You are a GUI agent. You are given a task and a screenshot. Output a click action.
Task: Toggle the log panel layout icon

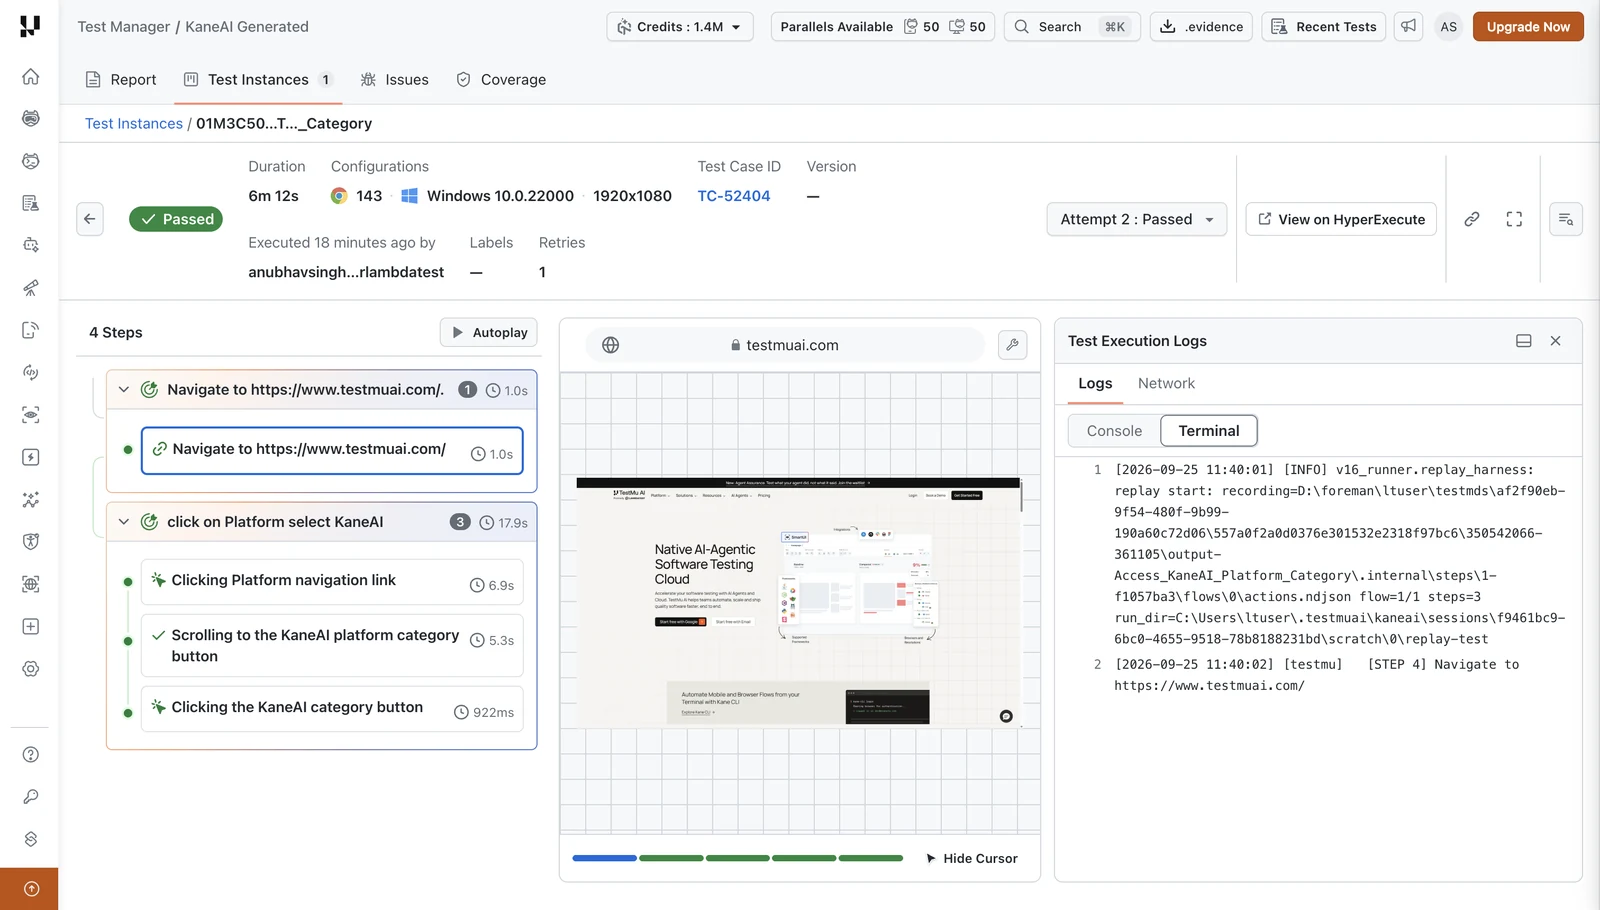tap(1524, 341)
